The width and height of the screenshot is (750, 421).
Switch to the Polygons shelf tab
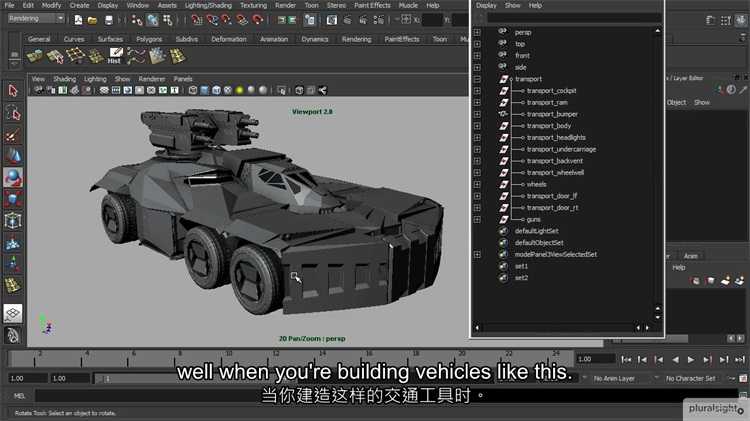(149, 39)
